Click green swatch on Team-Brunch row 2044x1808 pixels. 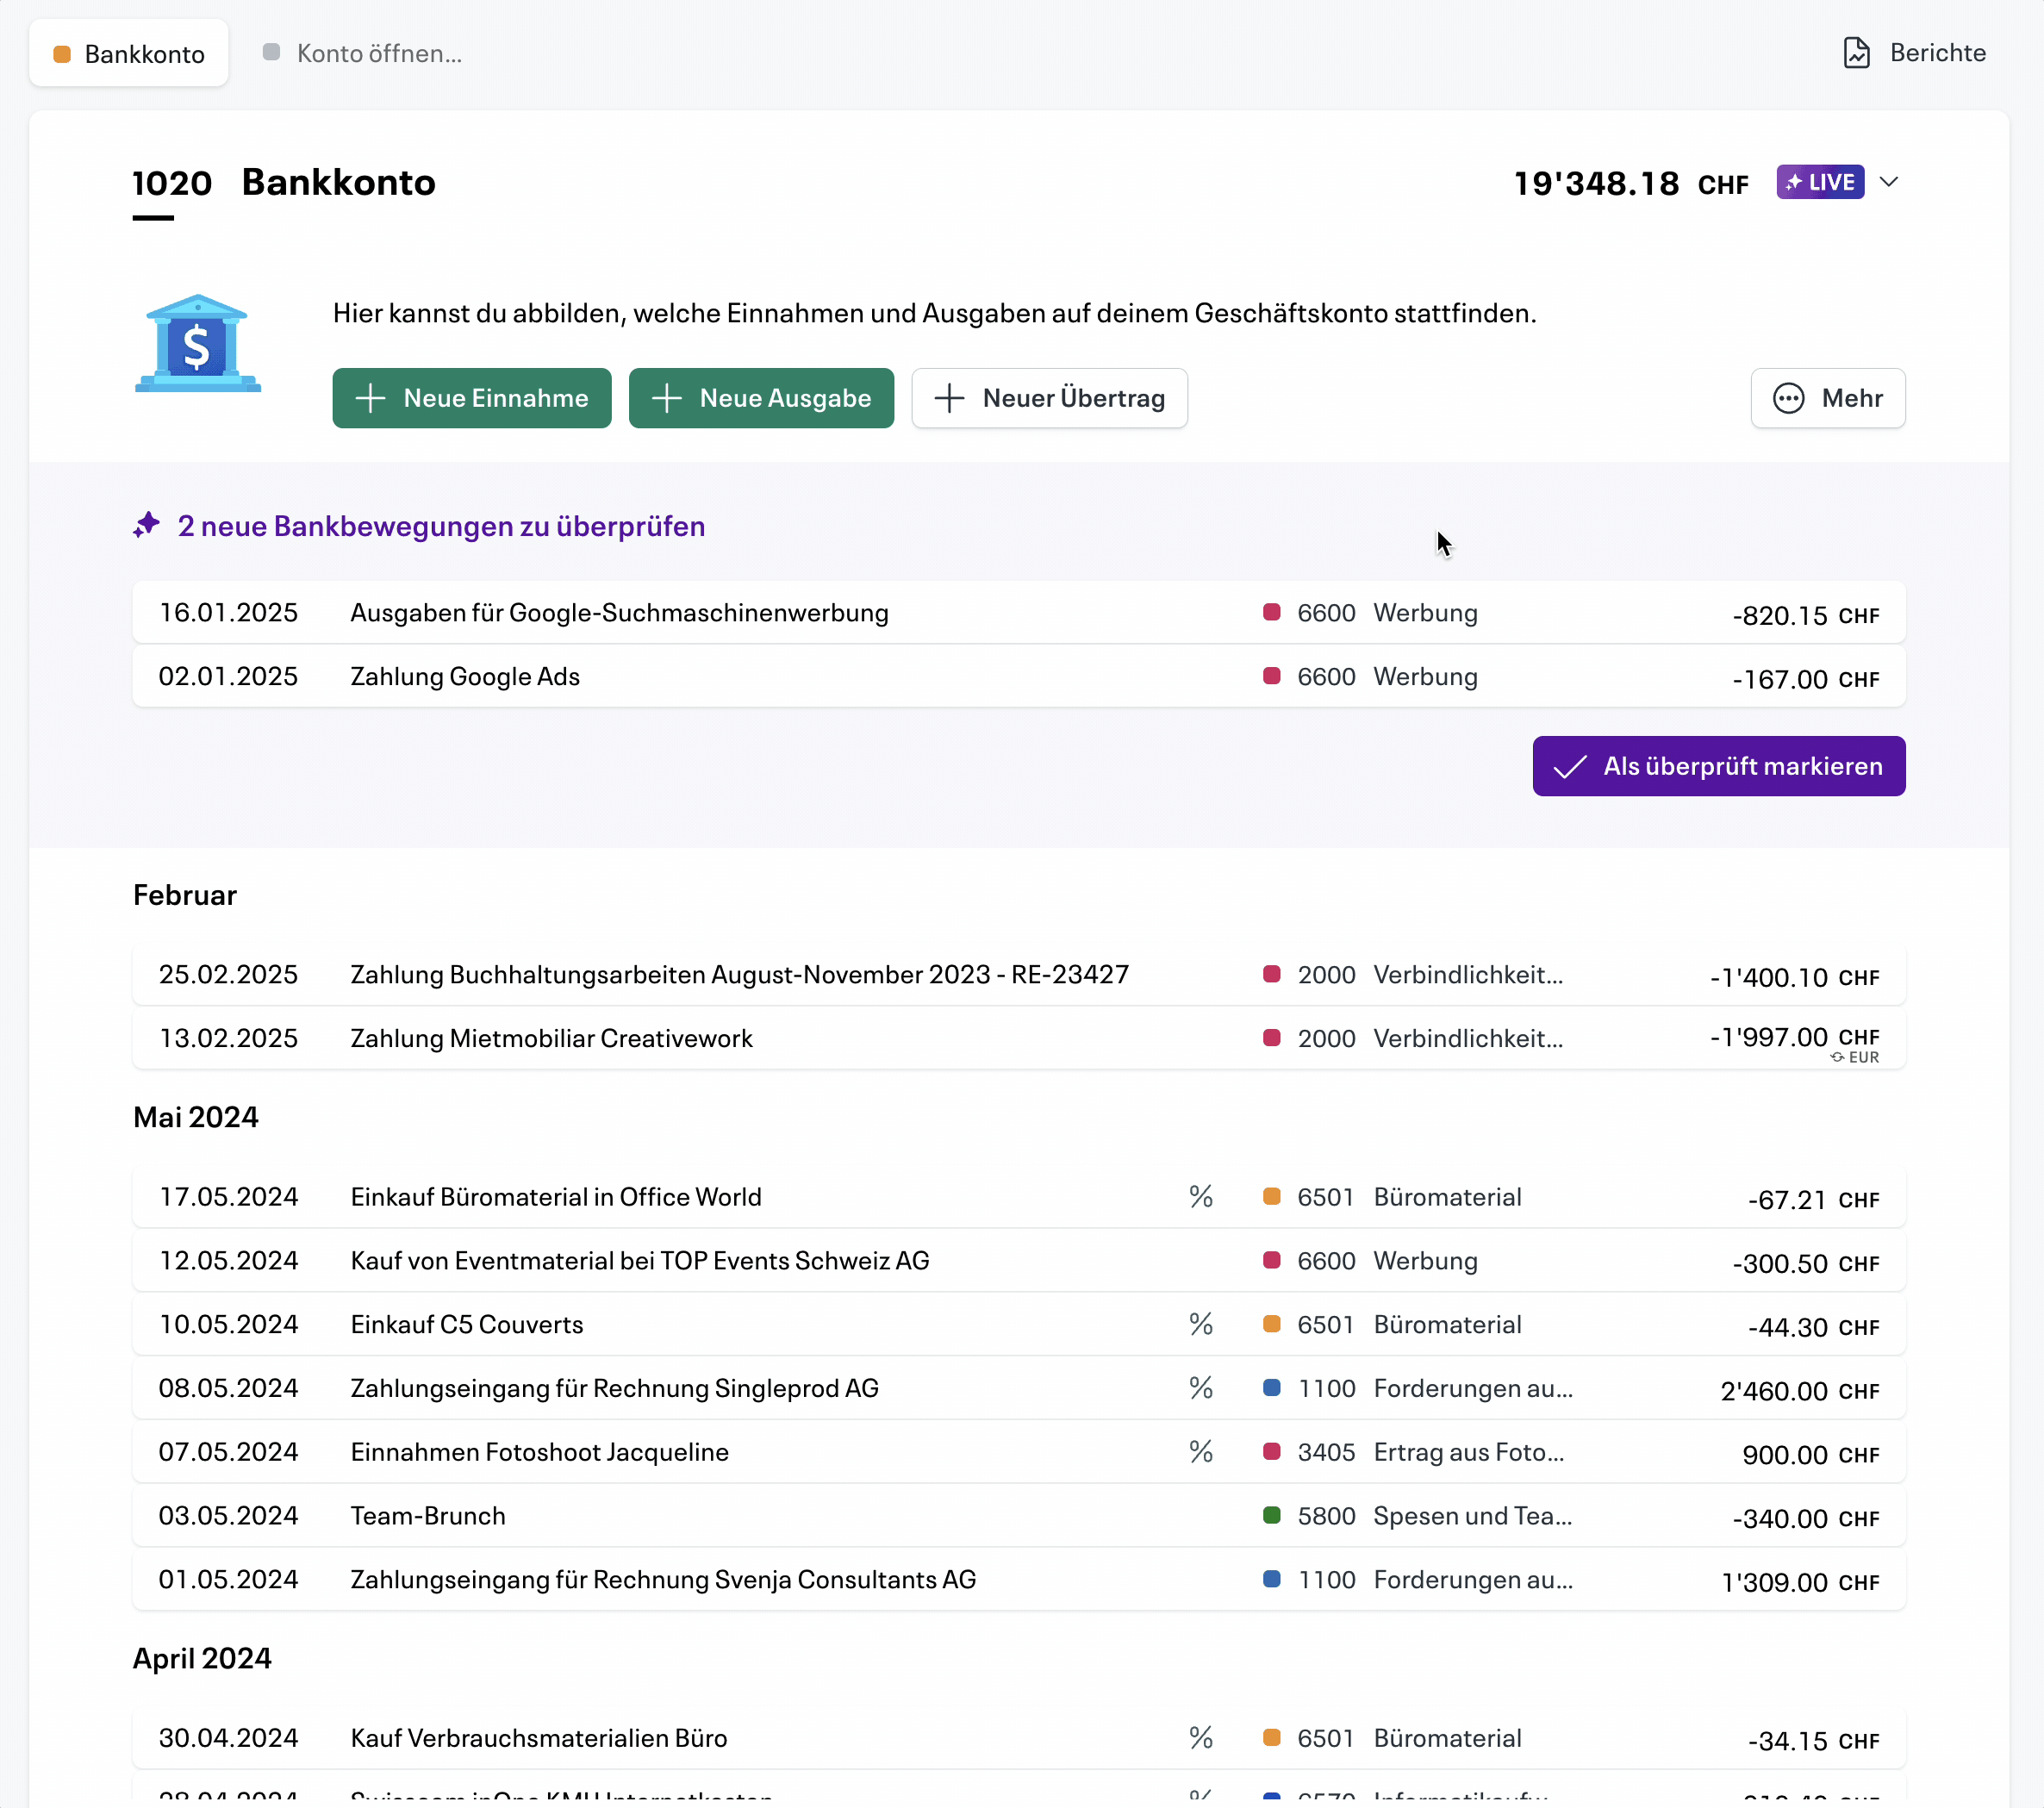[x=1272, y=1515]
